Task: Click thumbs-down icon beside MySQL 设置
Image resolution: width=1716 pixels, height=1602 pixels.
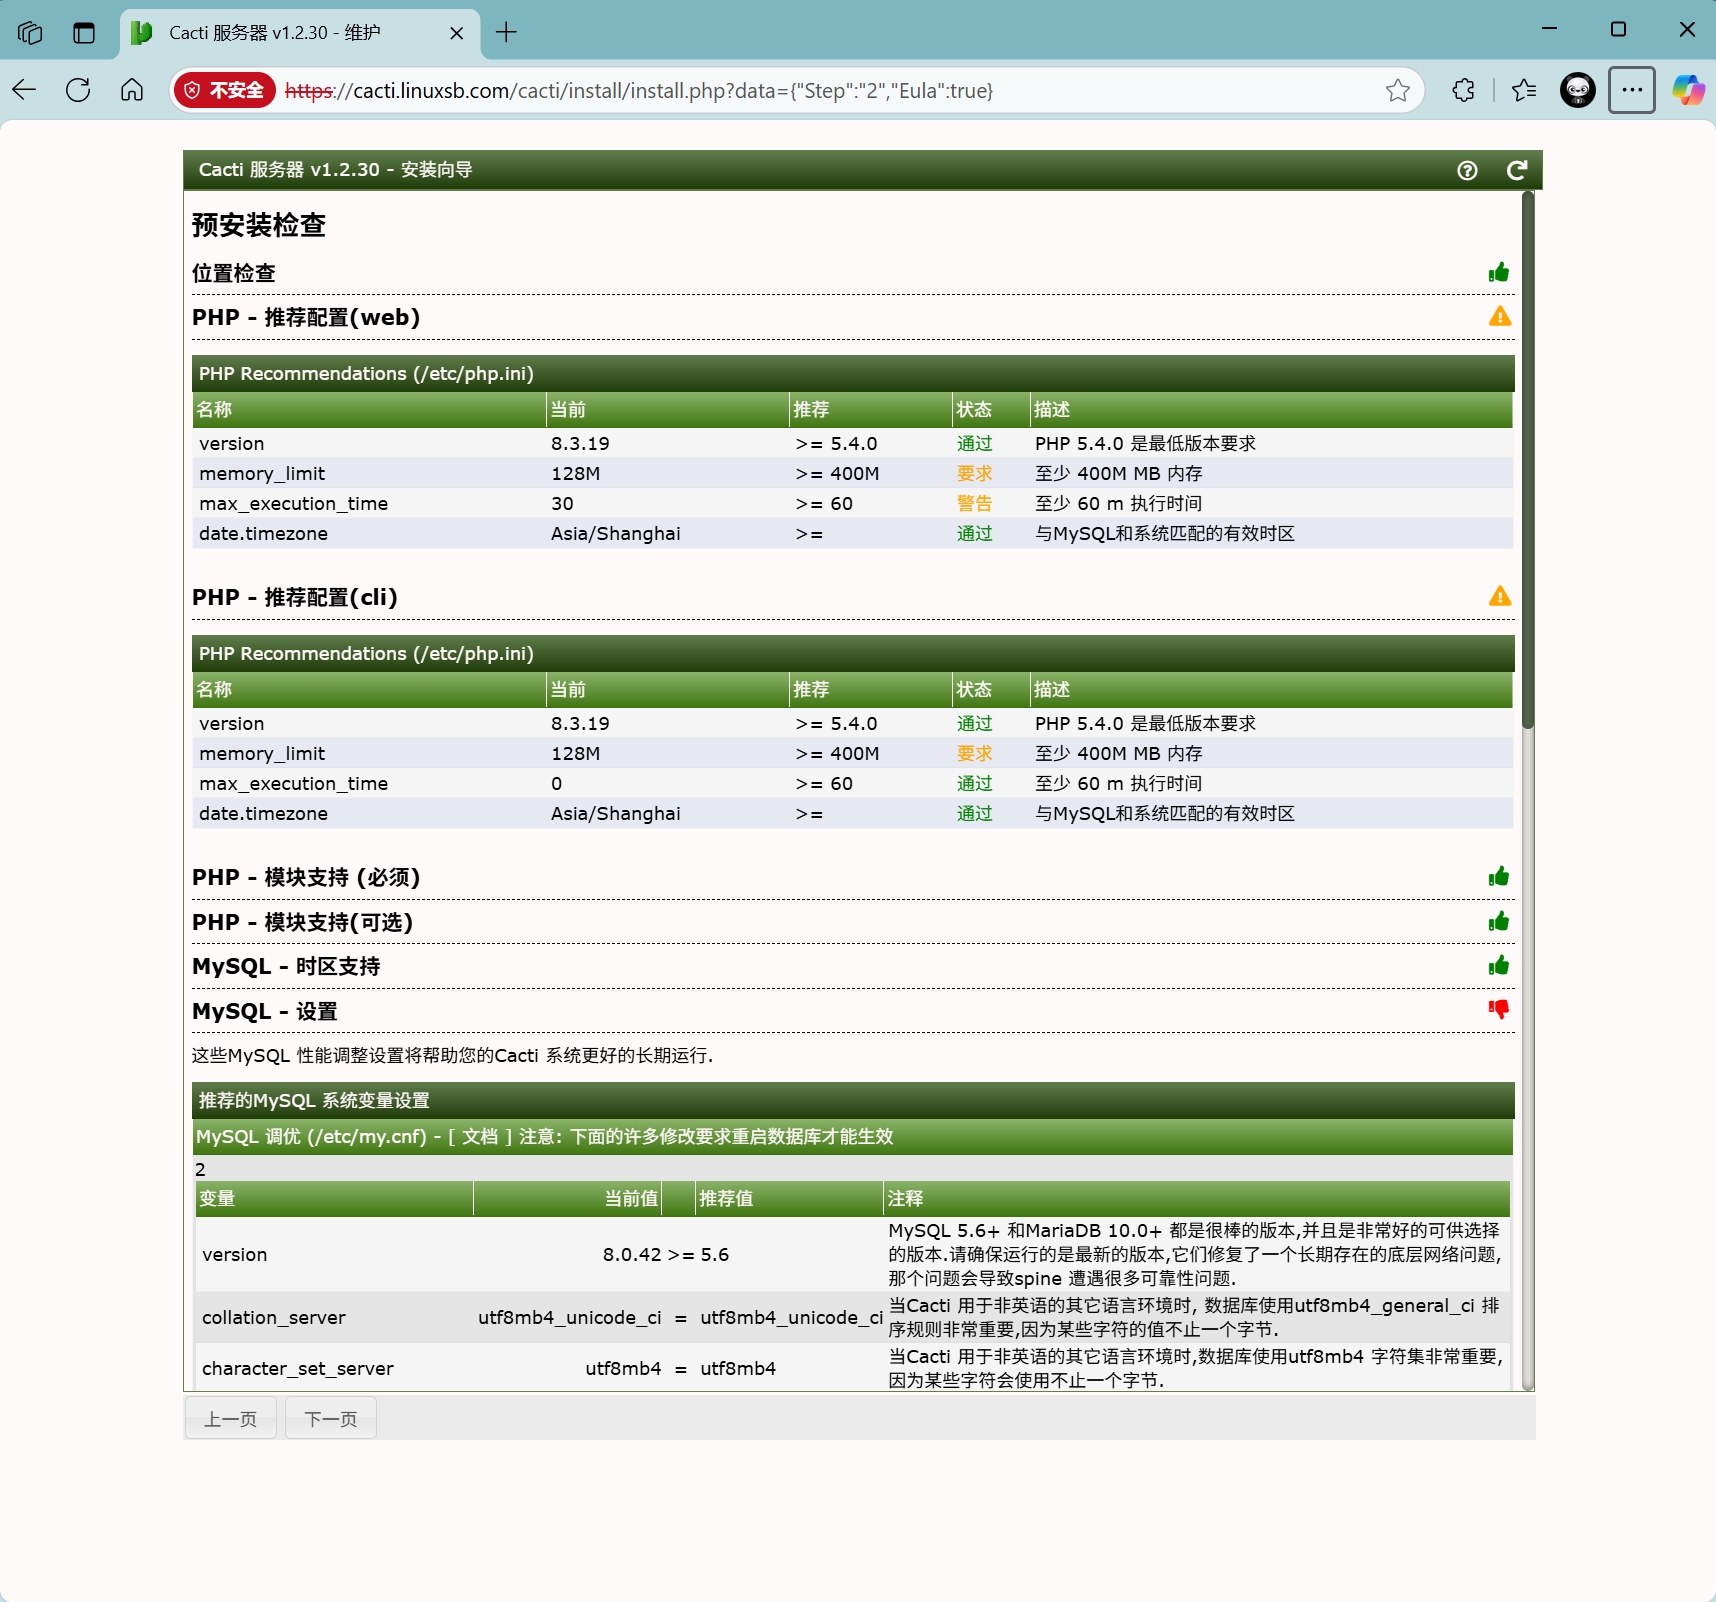Action: click(x=1498, y=1010)
